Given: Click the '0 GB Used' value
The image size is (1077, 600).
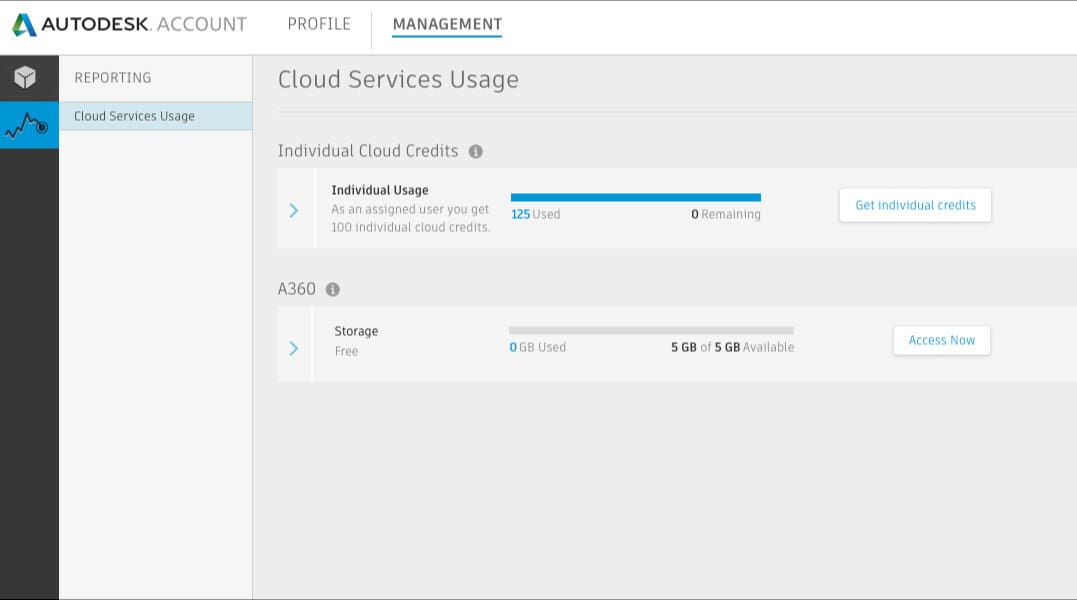Looking at the screenshot, I should 538,347.
